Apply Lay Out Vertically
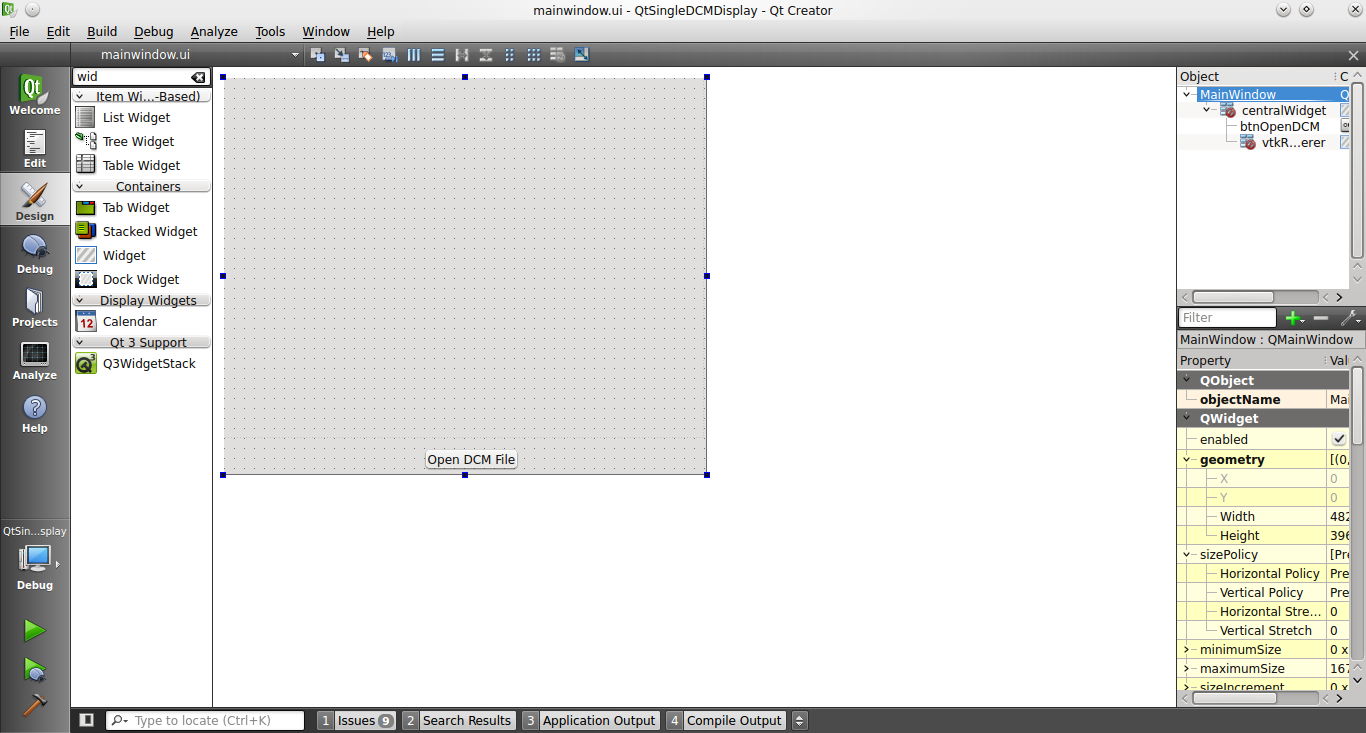1366x733 pixels. (x=437, y=55)
